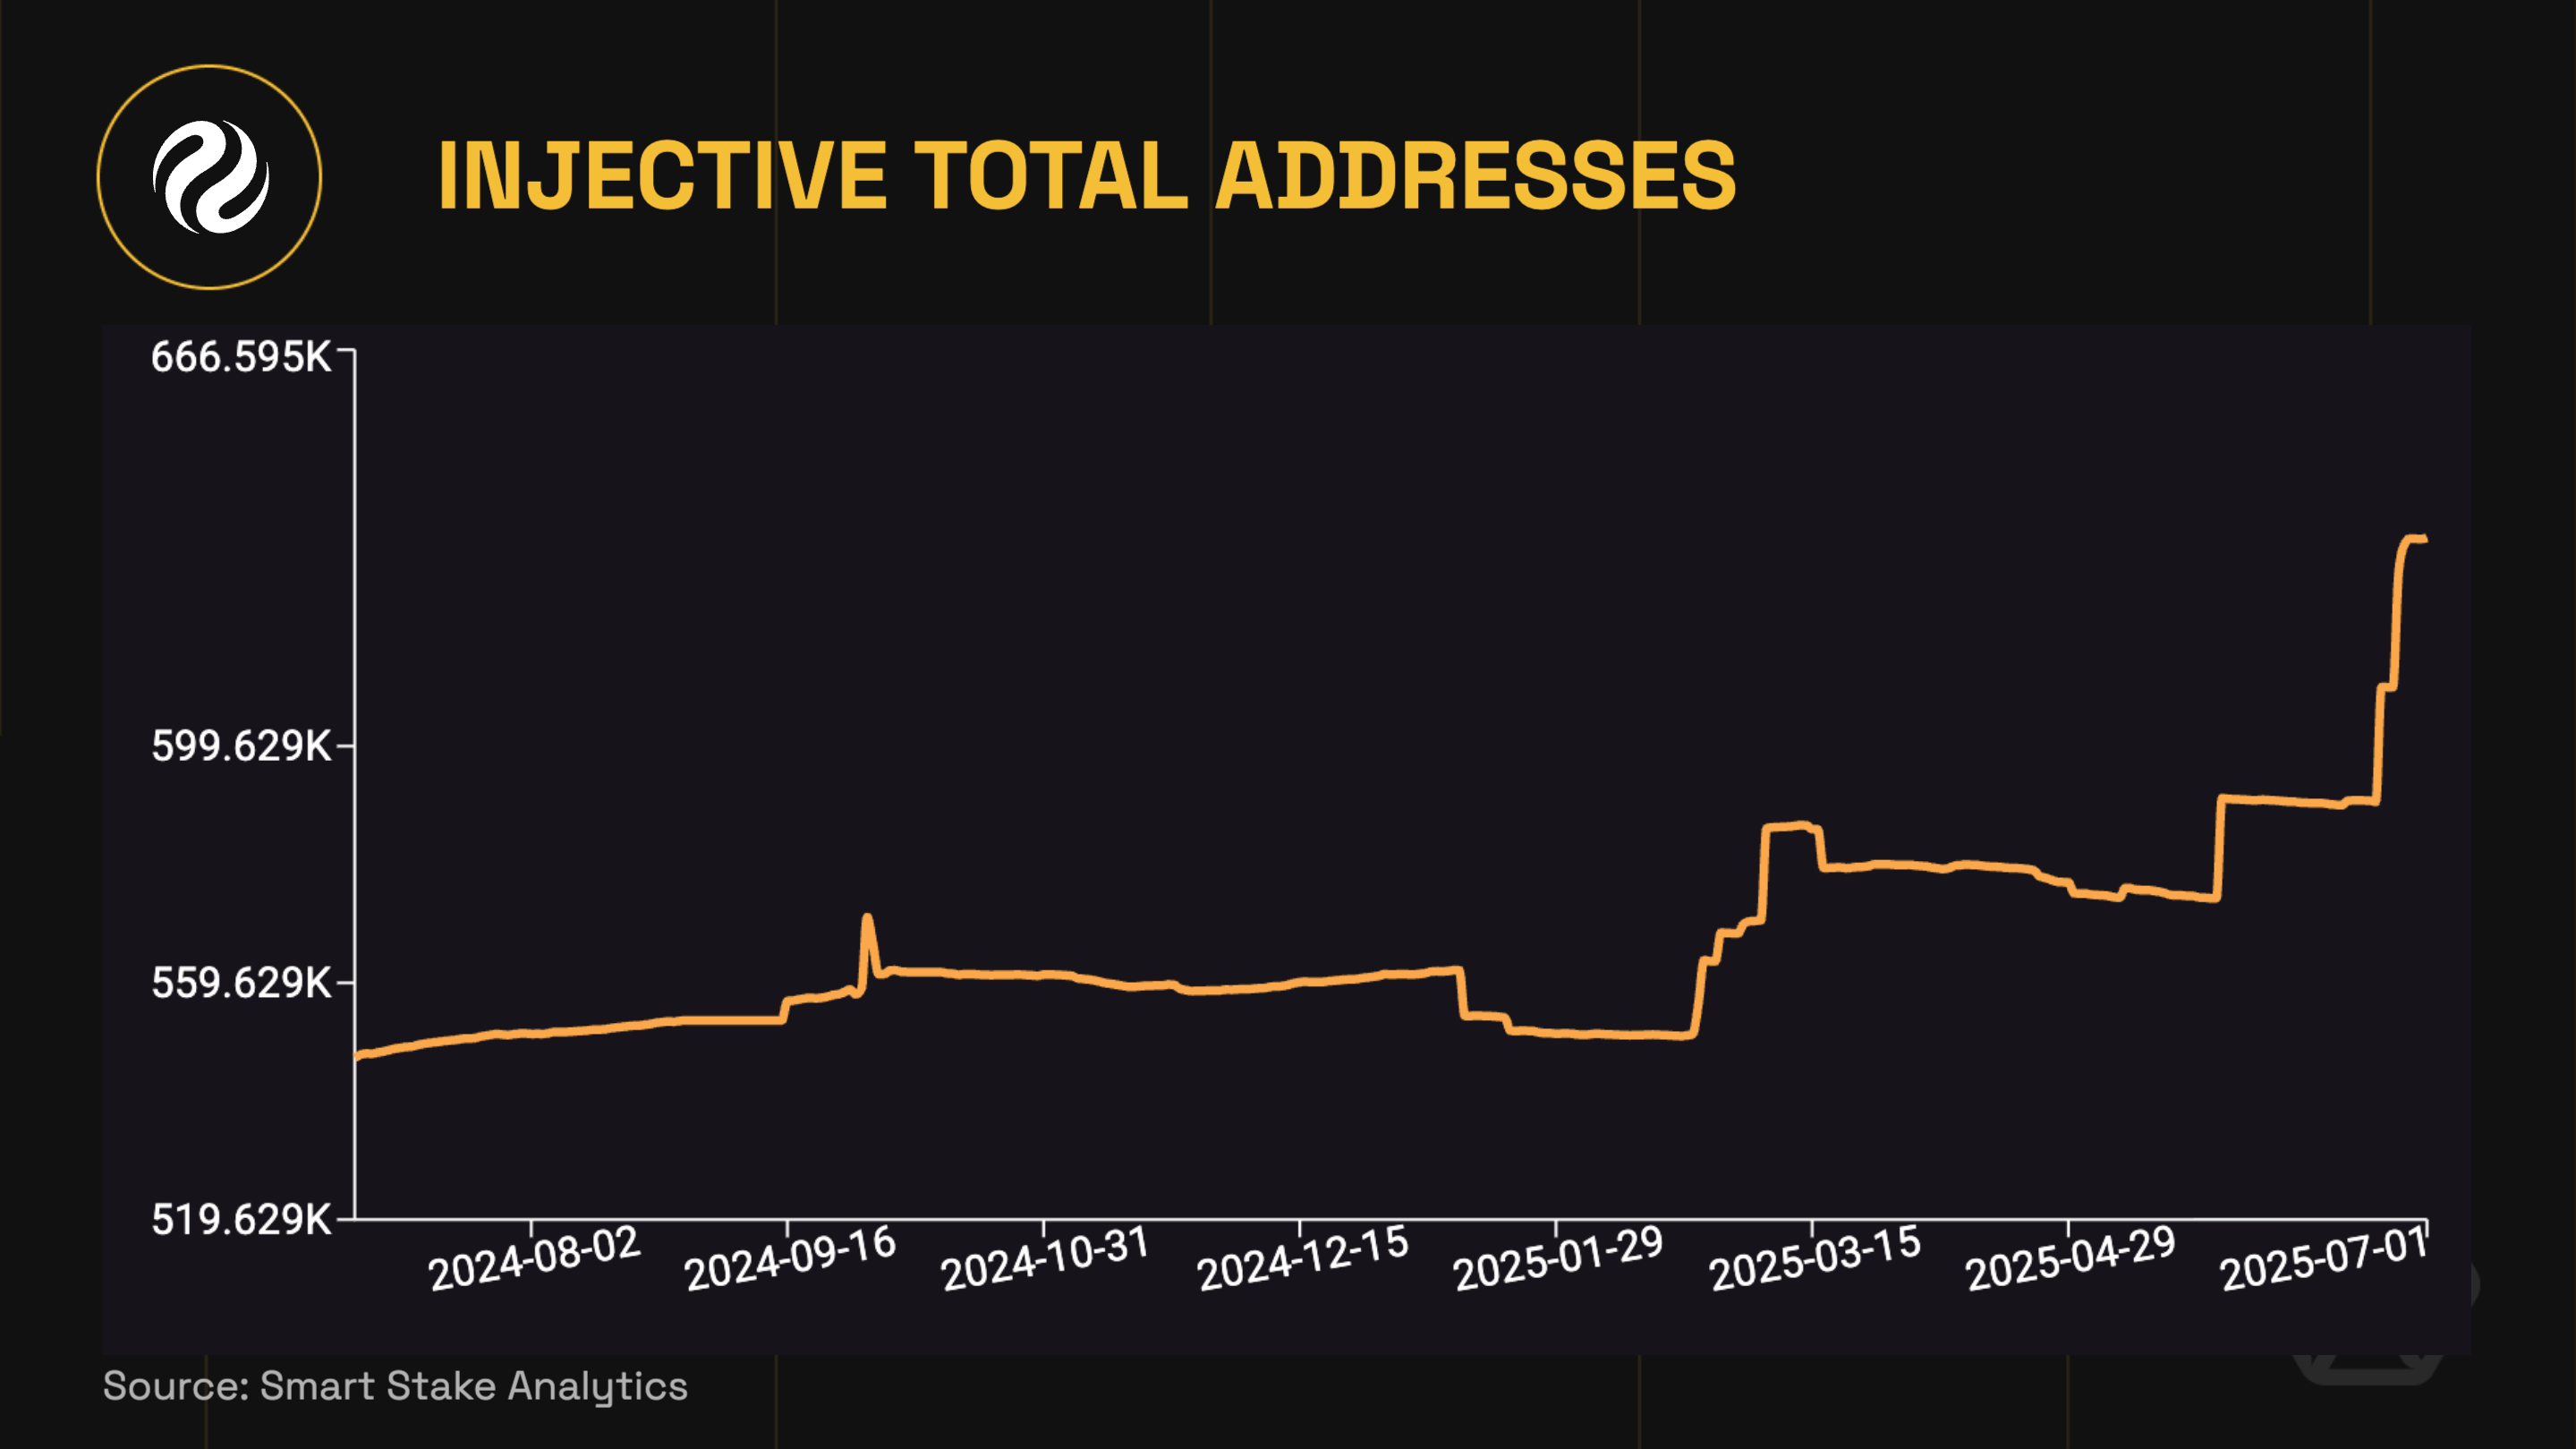2576x1449 pixels.
Task: Click the 666.595K y-axis label
Action: [x=241, y=357]
